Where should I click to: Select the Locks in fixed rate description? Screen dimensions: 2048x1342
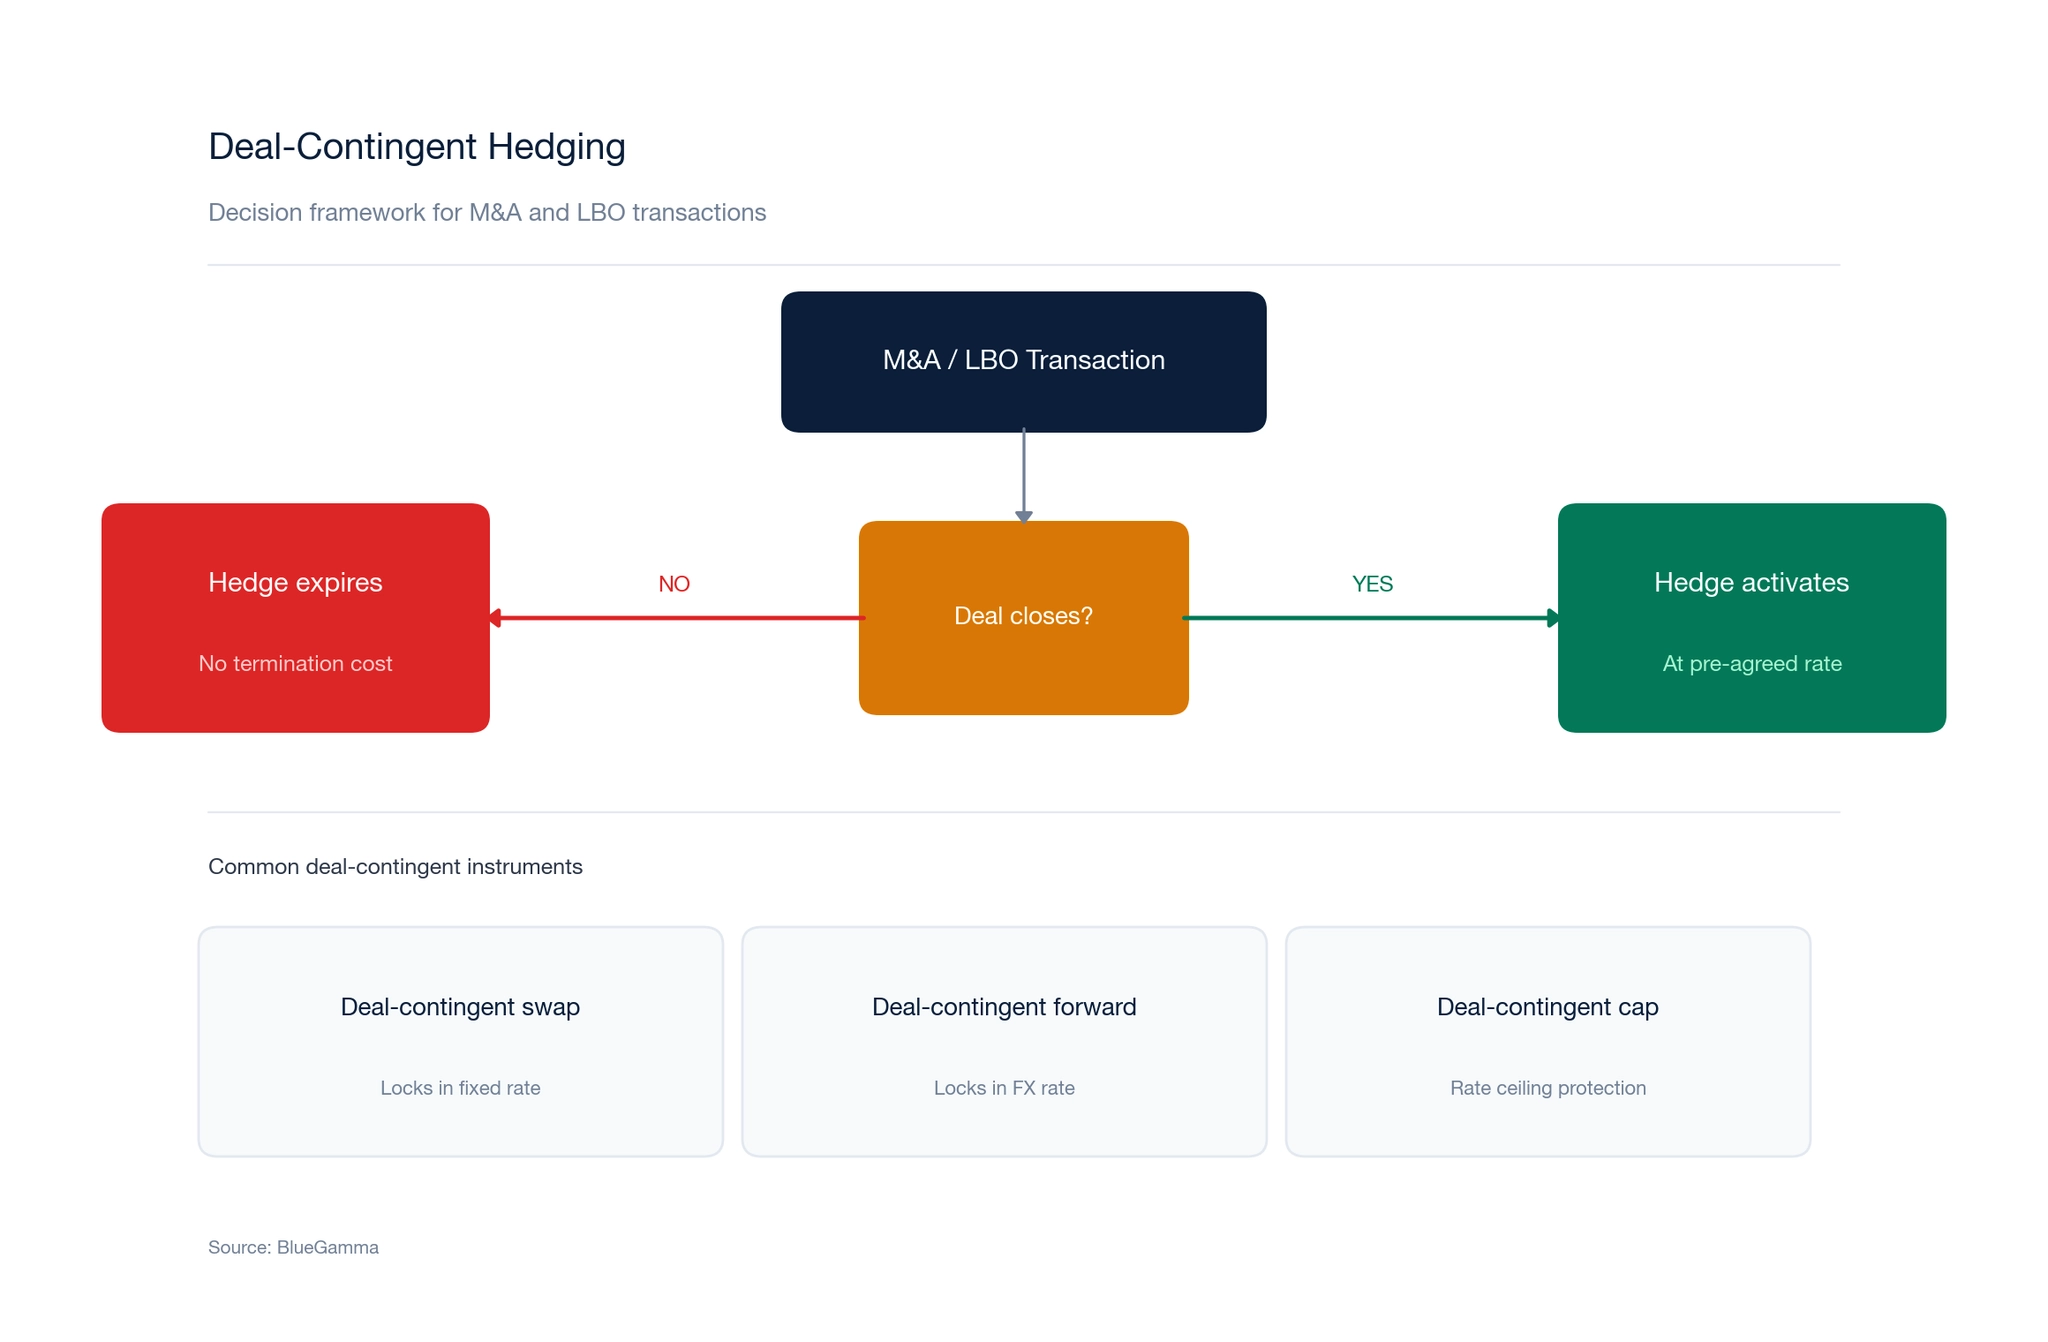pos(460,1088)
